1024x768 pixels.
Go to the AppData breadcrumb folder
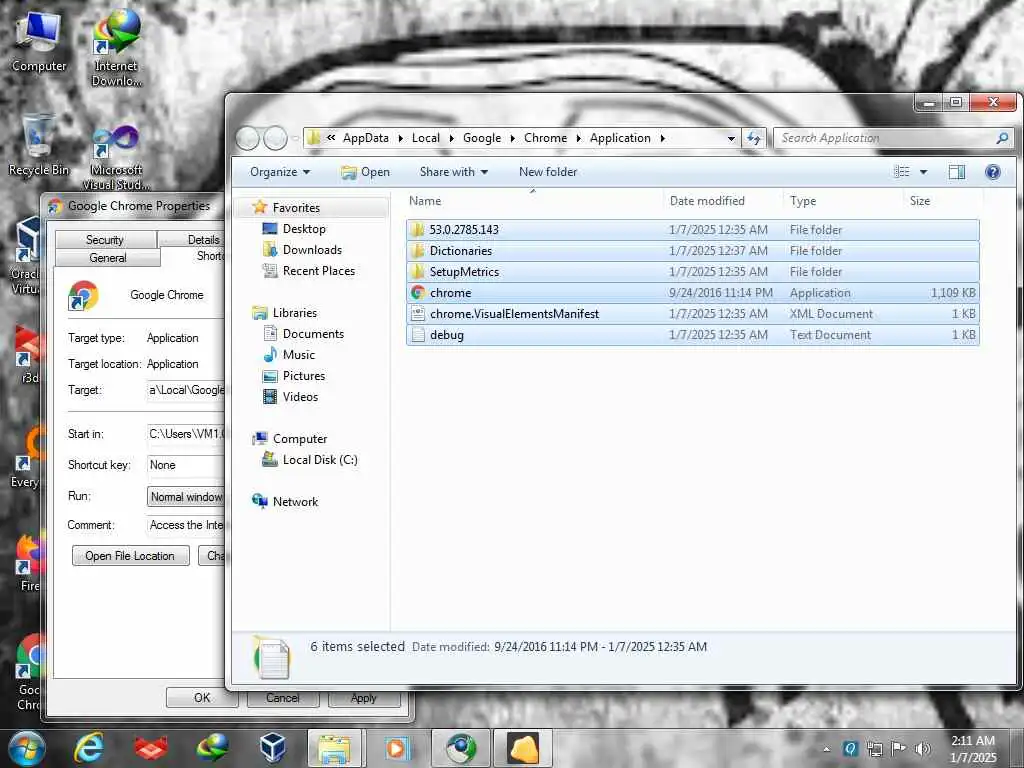[366, 138]
